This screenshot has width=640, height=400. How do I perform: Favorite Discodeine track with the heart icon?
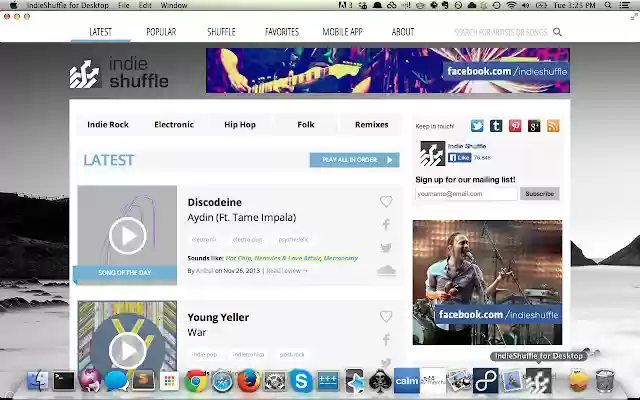(386, 201)
